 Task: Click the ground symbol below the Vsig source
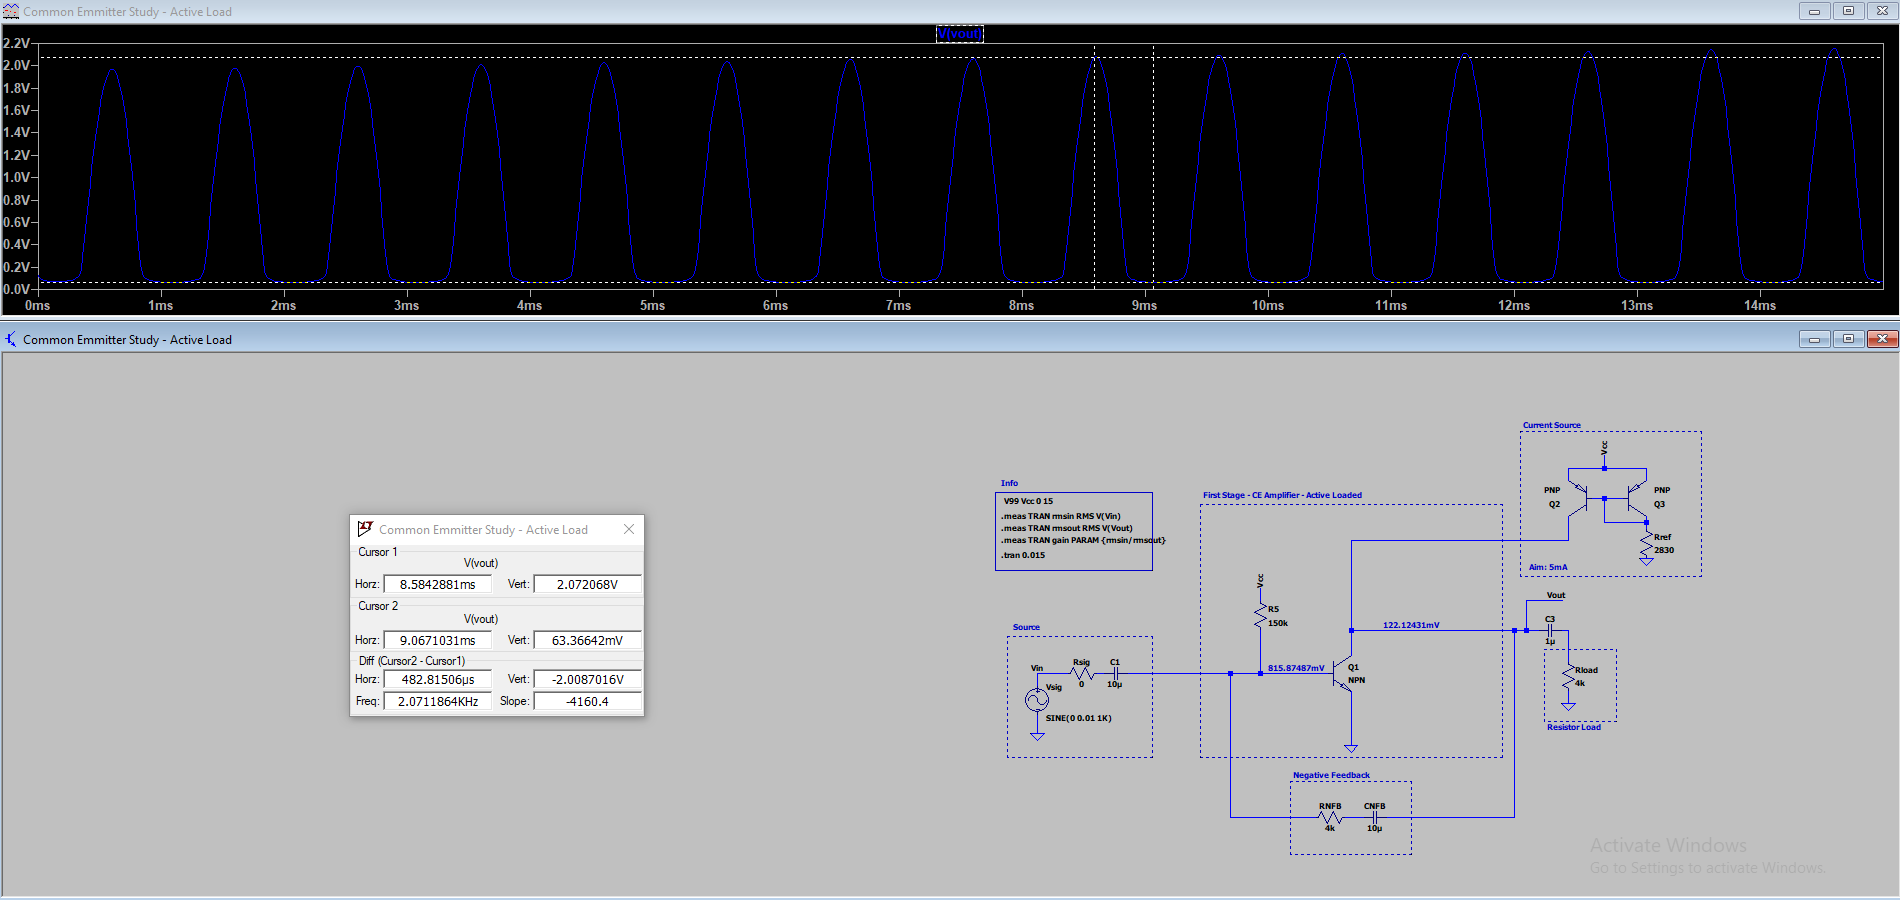coord(1037,736)
